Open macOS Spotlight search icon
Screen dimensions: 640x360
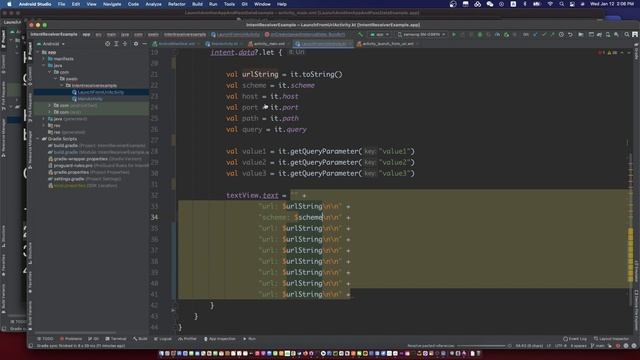pyautogui.click(x=562, y=4)
